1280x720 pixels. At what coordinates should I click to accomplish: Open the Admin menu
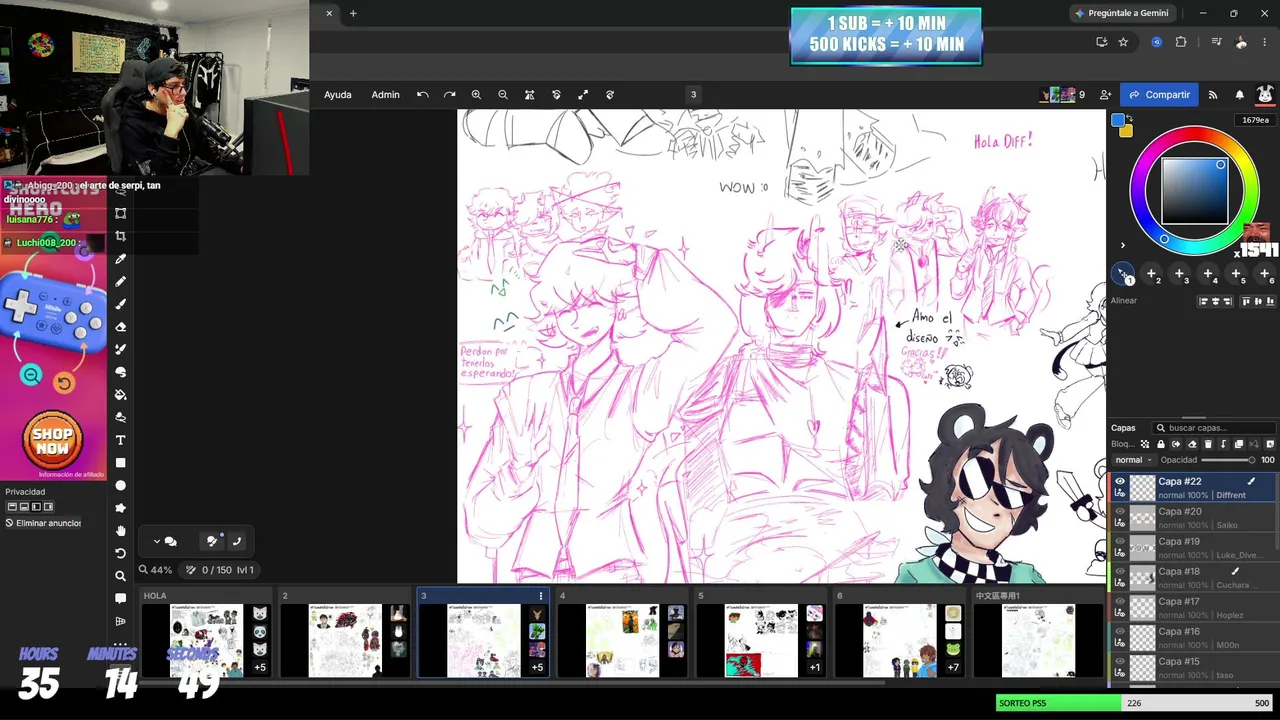pos(385,95)
